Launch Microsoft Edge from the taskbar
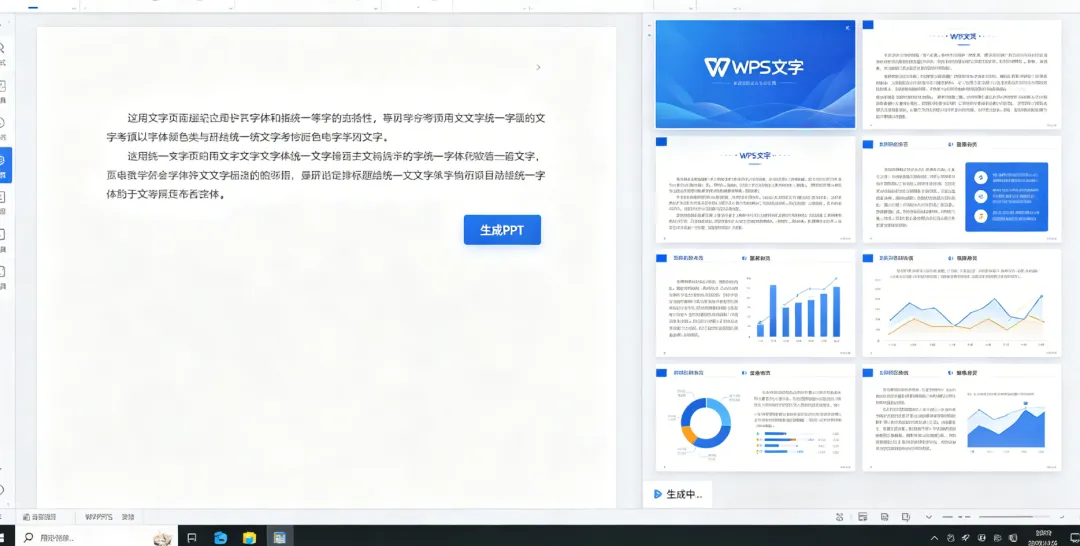1080x546 pixels. tap(220, 538)
